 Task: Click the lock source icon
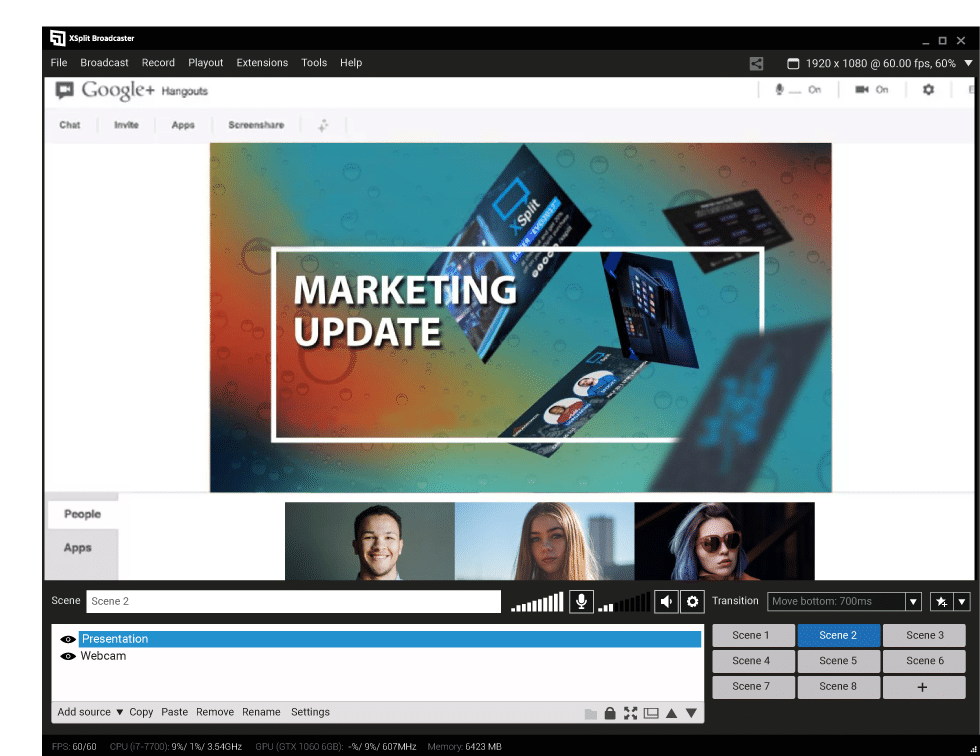click(x=610, y=713)
